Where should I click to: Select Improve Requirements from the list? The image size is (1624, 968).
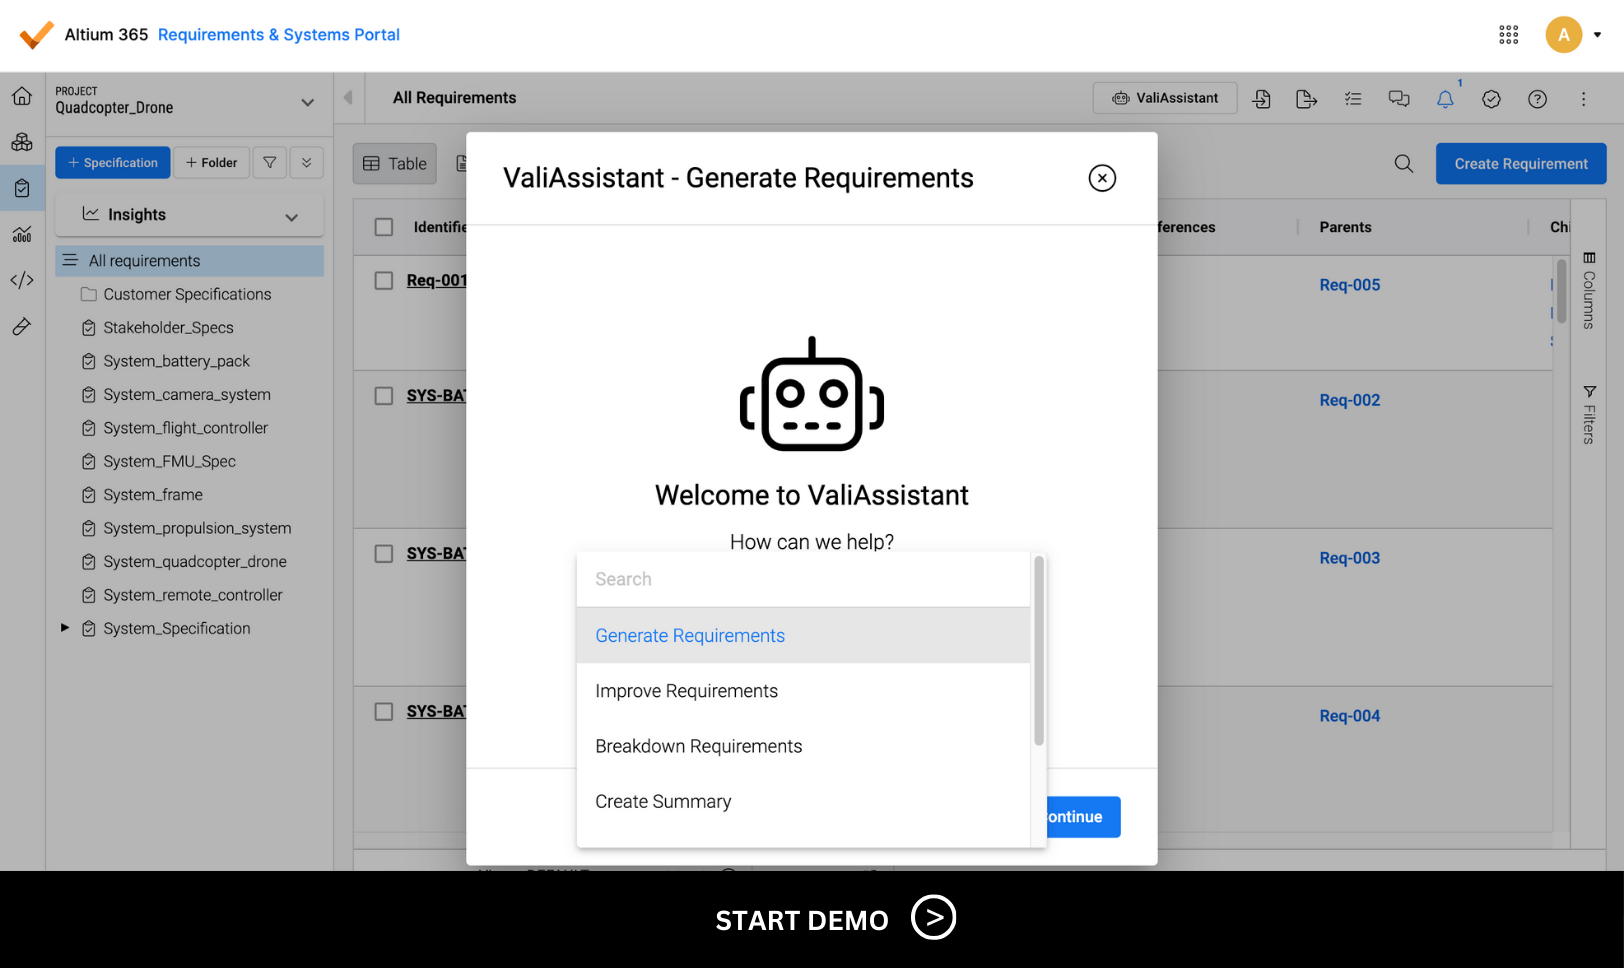point(686,691)
